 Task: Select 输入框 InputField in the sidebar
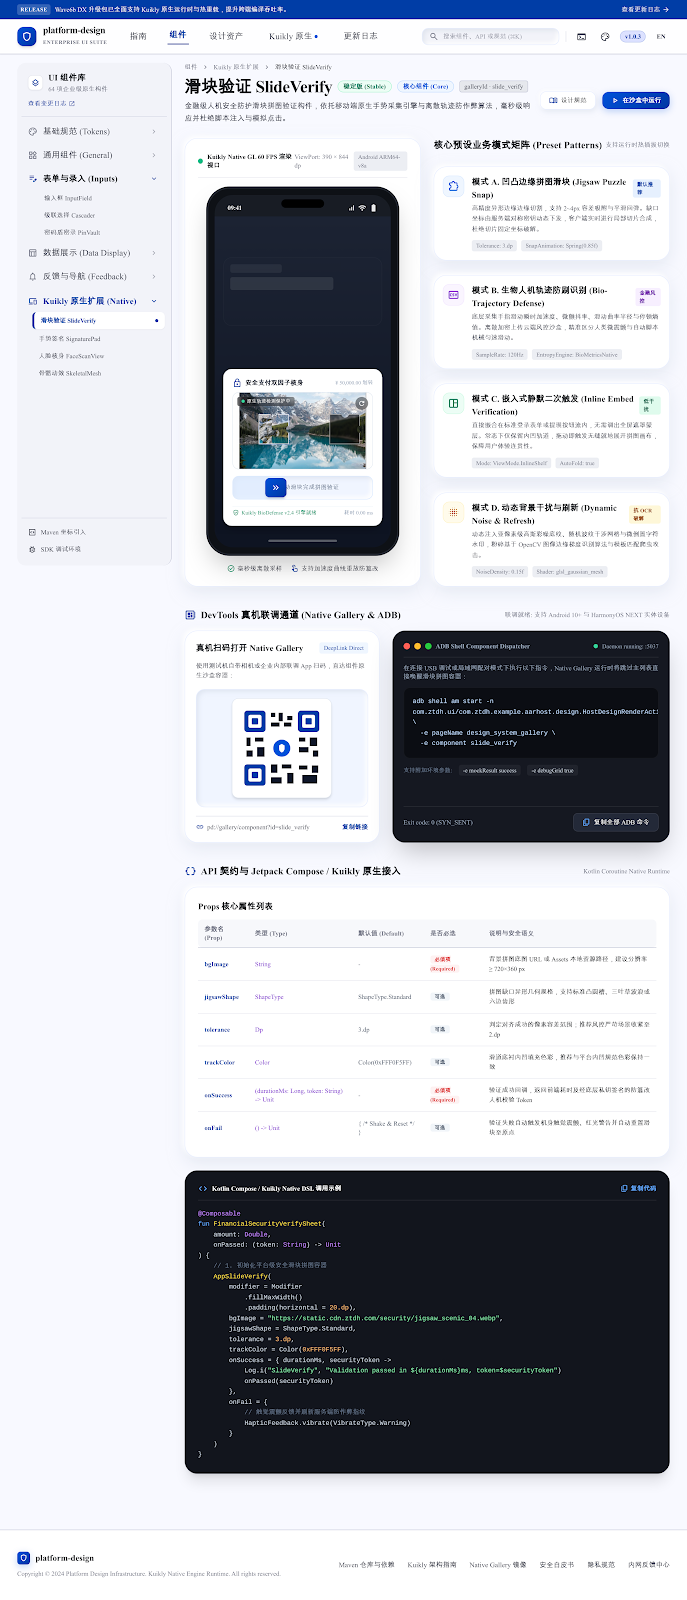tap(68, 198)
